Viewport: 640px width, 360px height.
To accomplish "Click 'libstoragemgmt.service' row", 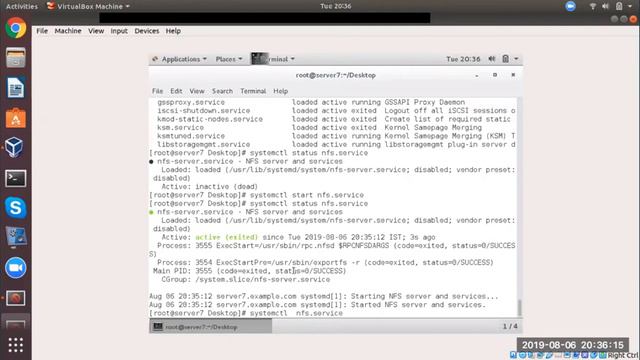I will 336,144.
